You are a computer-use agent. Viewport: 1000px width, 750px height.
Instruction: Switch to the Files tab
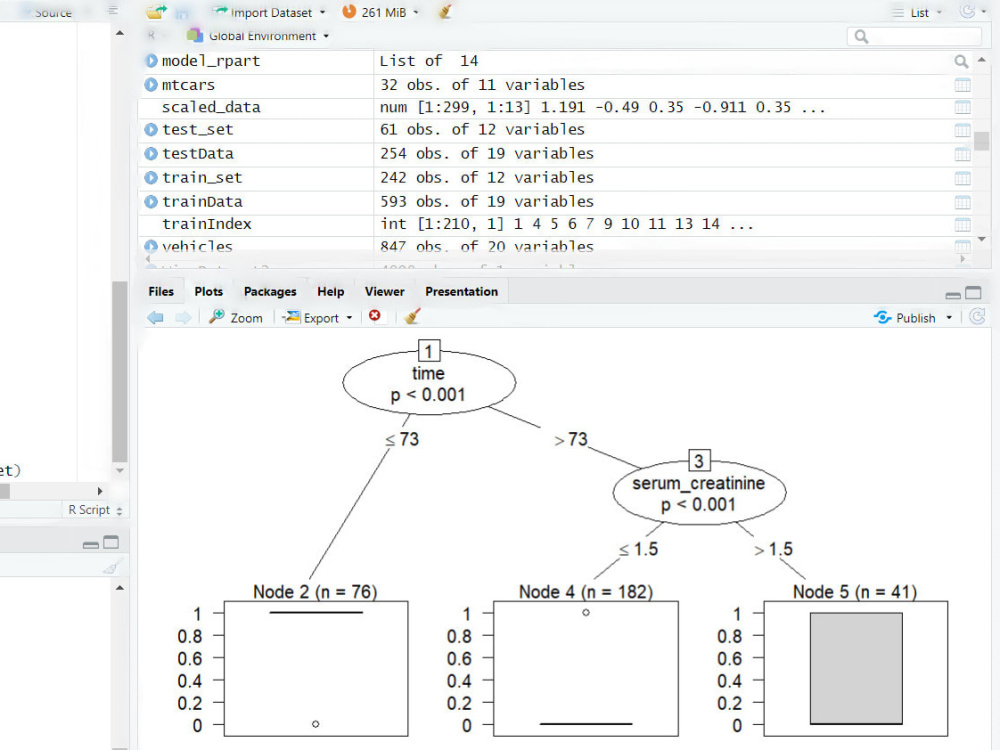click(161, 291)
